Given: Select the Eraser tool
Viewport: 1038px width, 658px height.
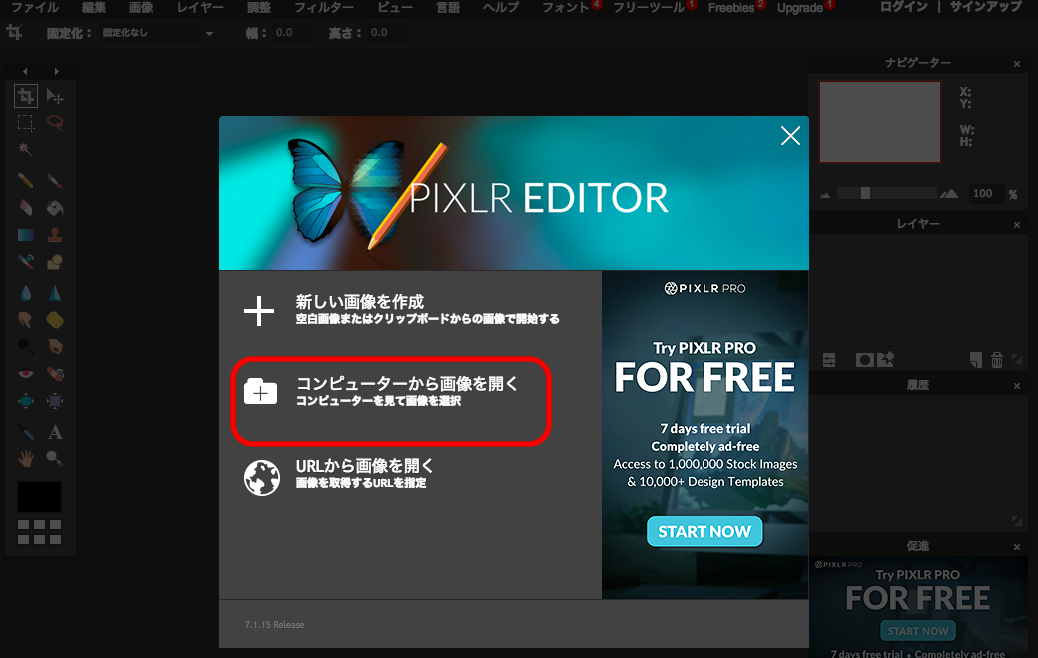Looking at the screenshot, I should (26, 208).
